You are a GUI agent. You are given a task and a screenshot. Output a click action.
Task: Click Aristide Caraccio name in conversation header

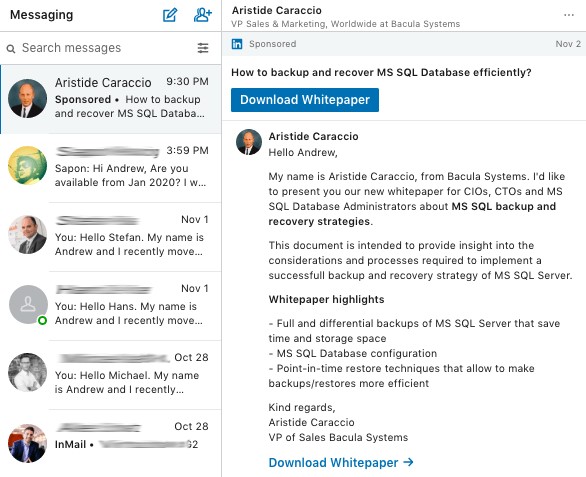pos(277,10)
